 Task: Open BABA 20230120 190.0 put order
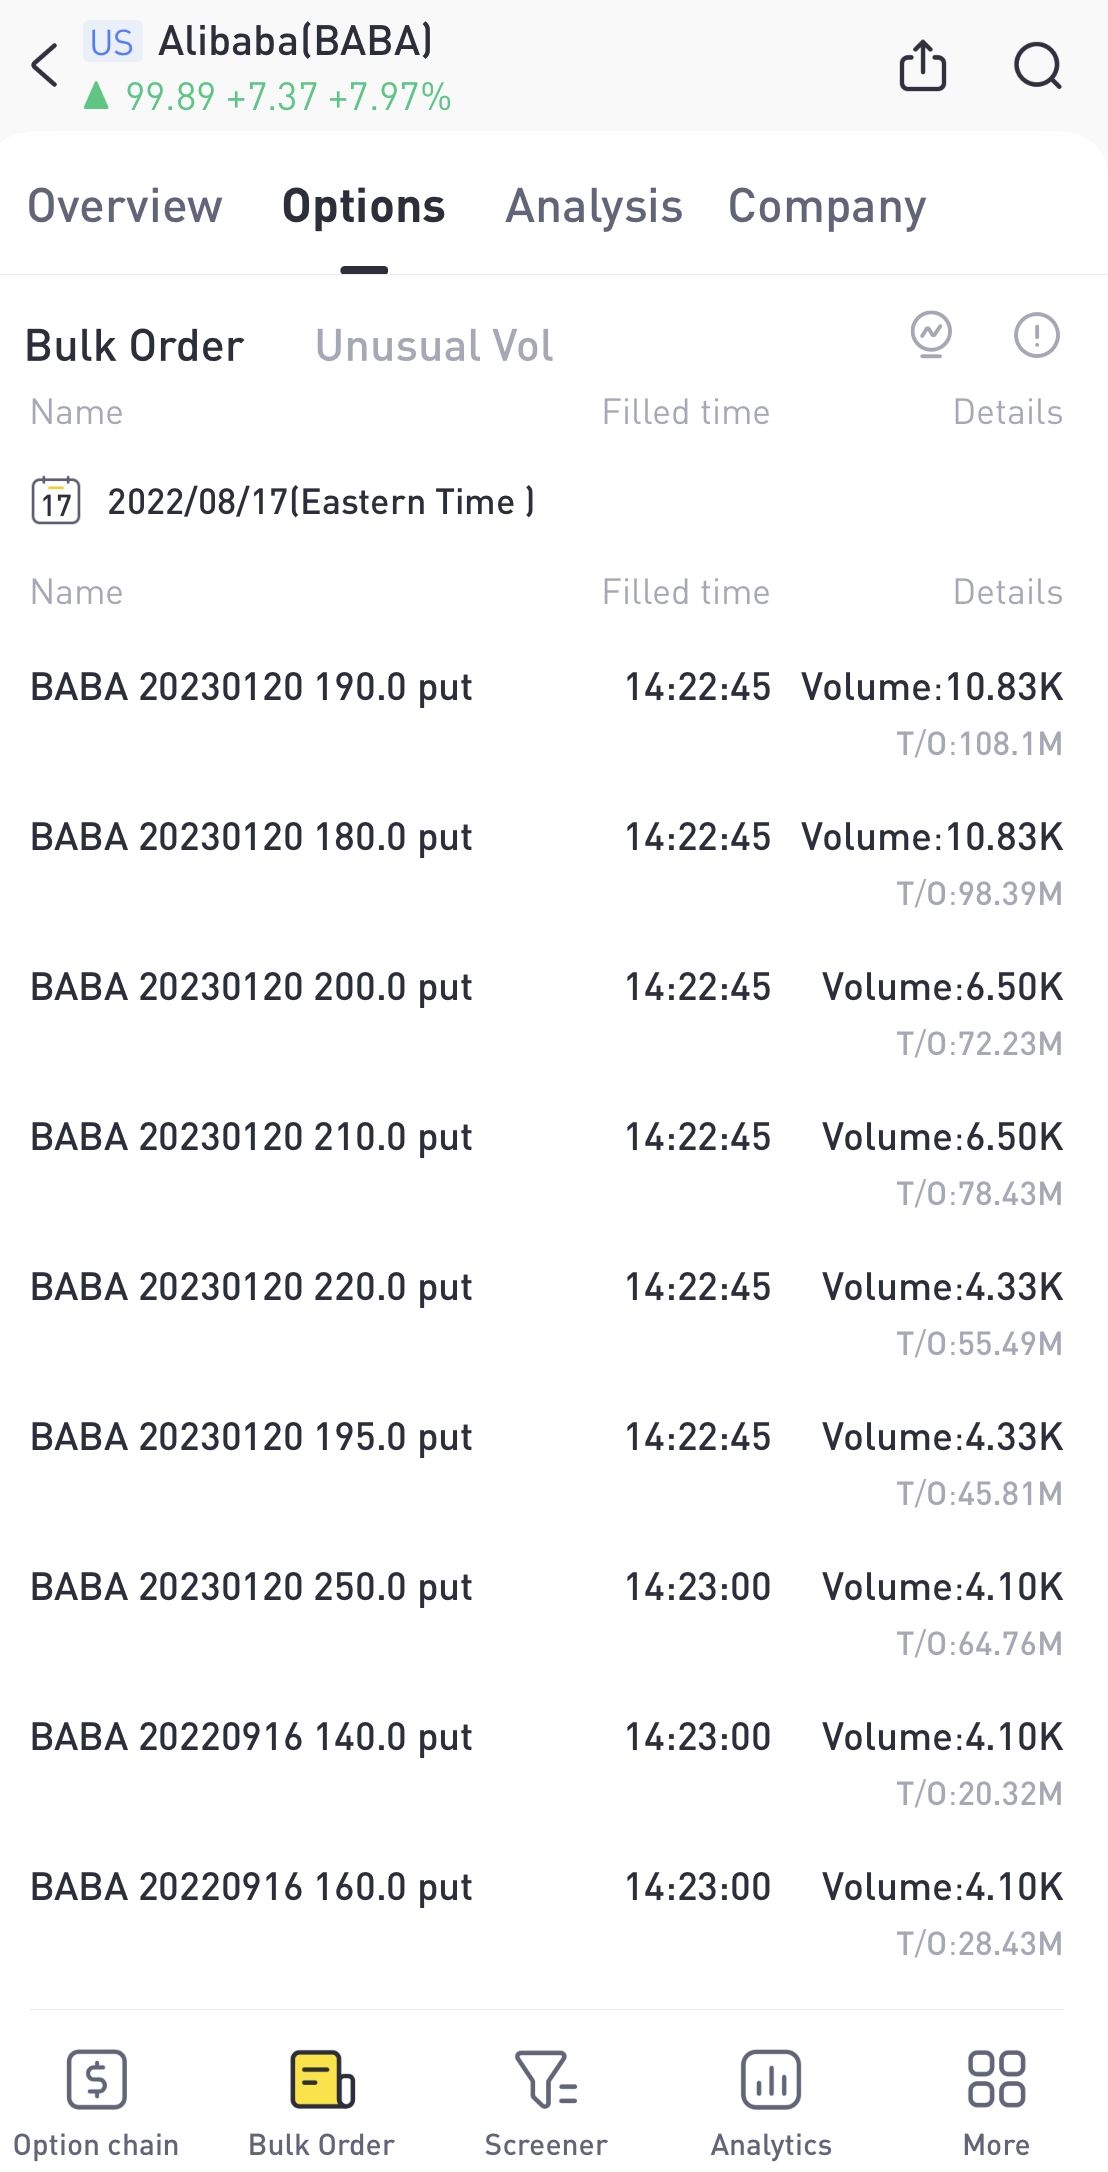point(547,714)
